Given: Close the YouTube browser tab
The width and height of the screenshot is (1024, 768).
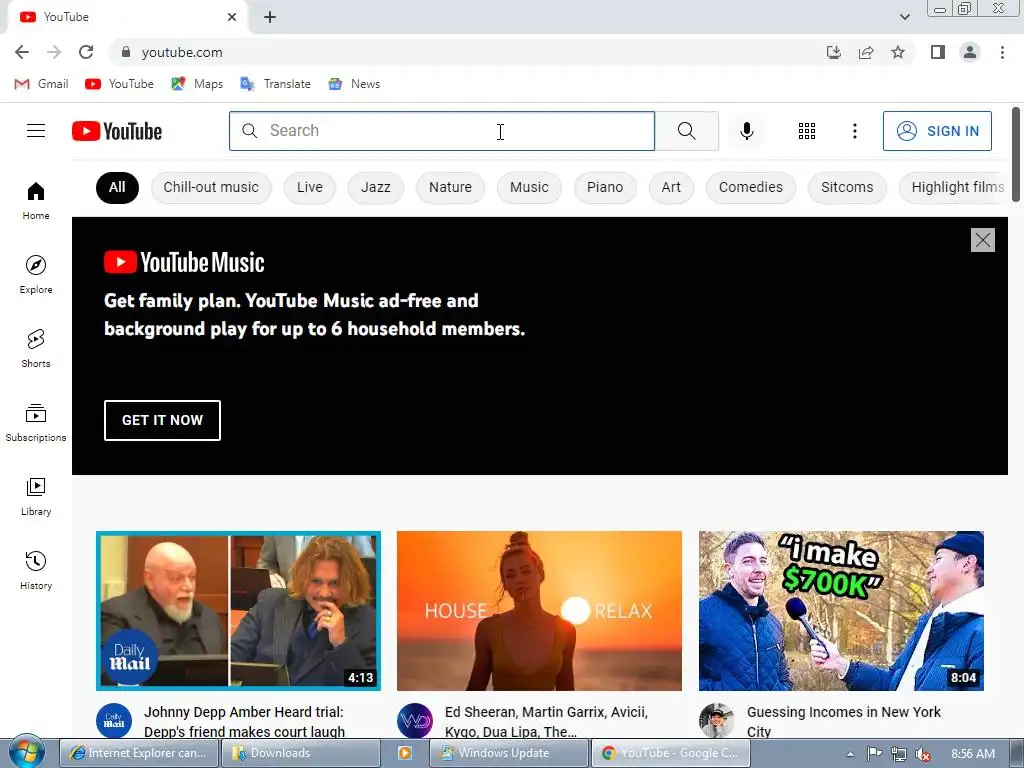Looking at the screenshot, I should [232, 17].
